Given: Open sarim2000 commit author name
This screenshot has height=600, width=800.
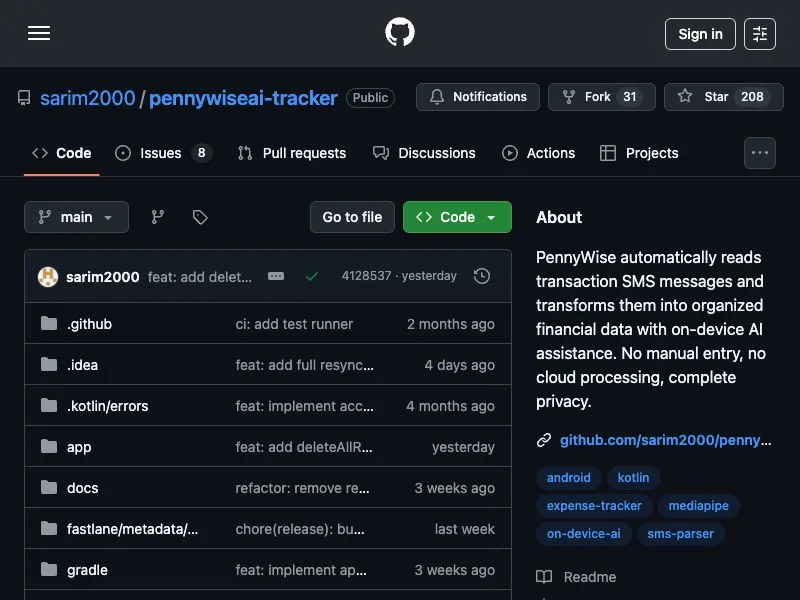Looking at the screenshot, I should (103, 277).
